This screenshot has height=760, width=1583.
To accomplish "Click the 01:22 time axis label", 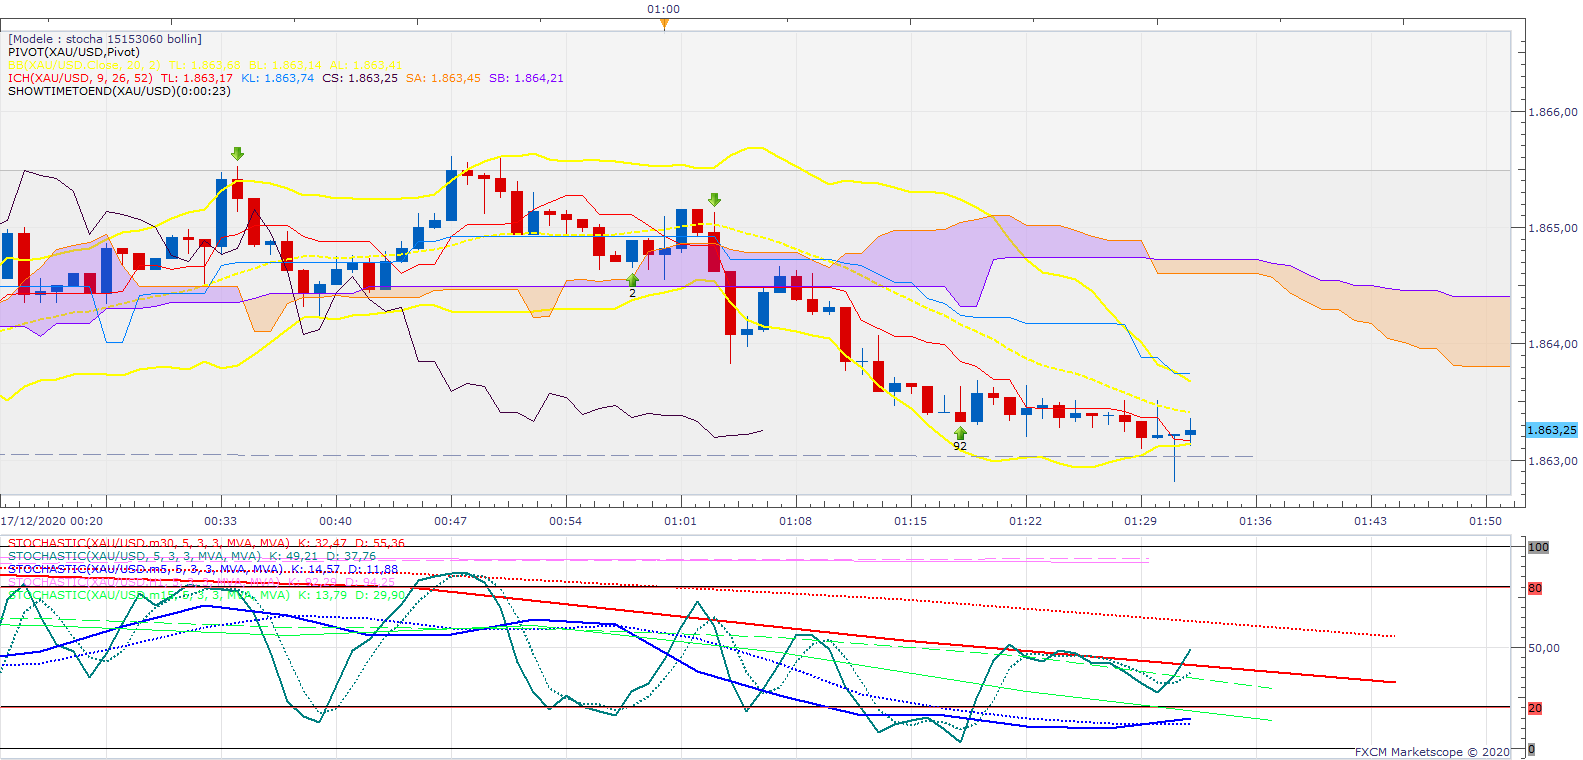I will pos(1026,521).
